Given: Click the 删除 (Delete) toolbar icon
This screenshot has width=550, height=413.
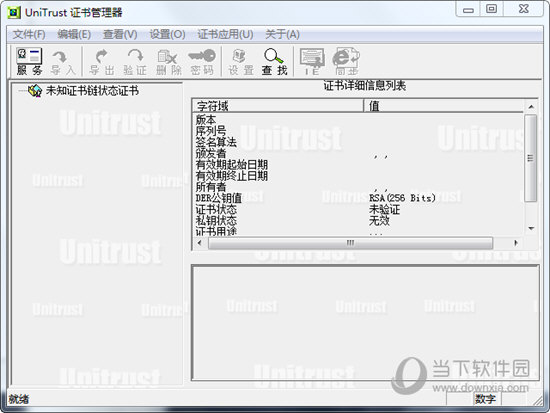Looking at the screenshot, I should tap(168, 62).
